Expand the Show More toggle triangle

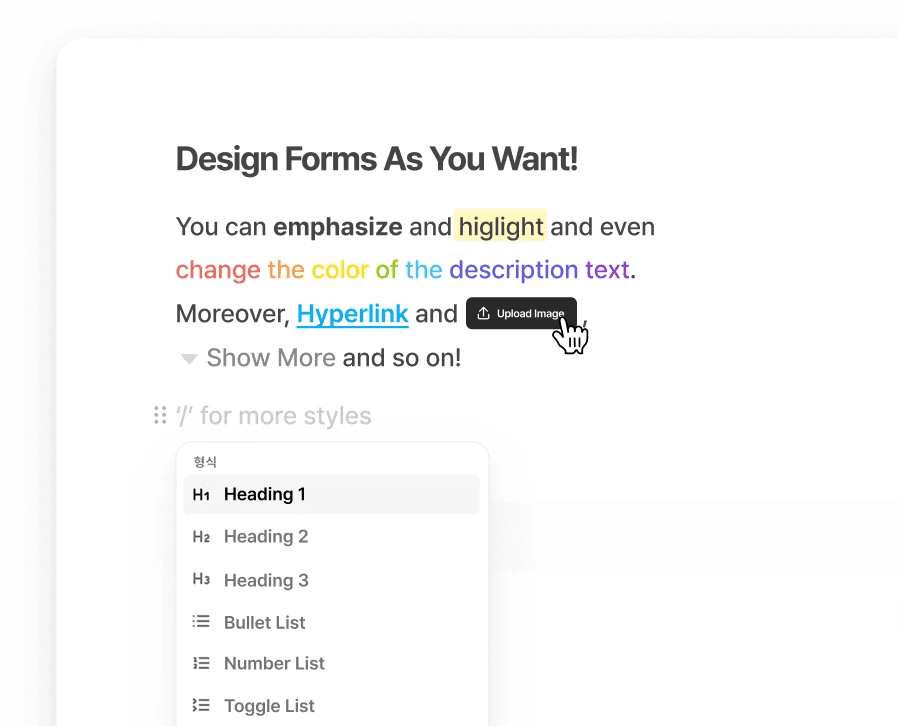pyautogui.click(x=189, y=359)
